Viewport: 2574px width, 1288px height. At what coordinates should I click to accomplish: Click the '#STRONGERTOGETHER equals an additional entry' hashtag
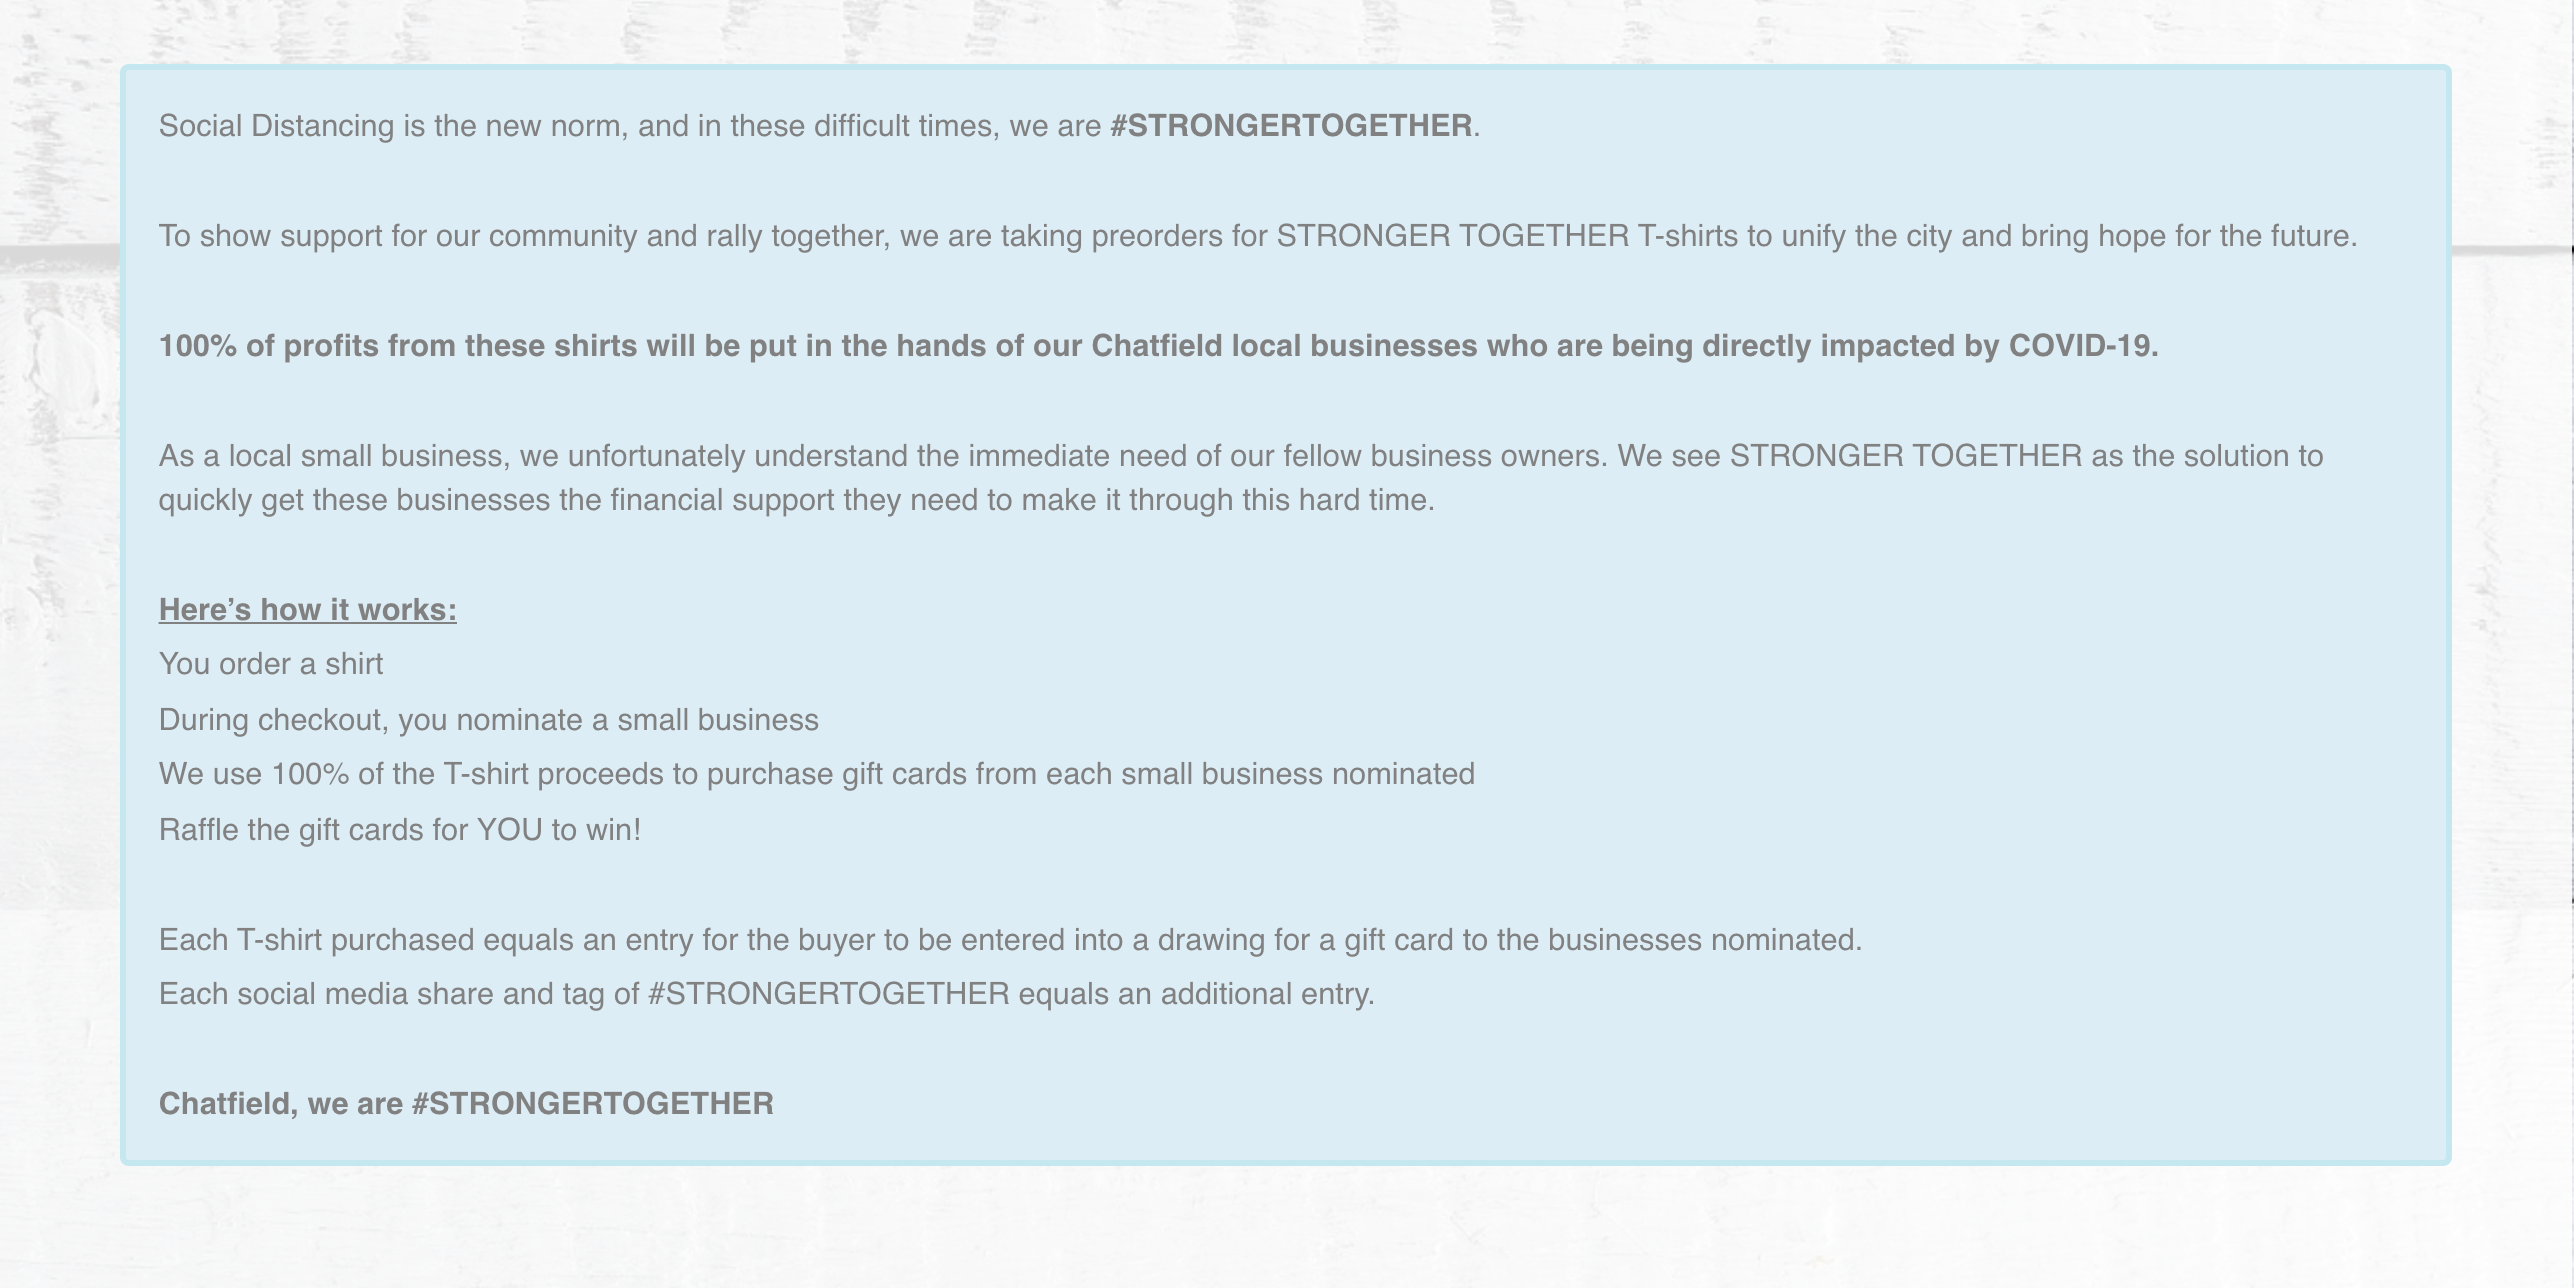(x=829, y=994)
